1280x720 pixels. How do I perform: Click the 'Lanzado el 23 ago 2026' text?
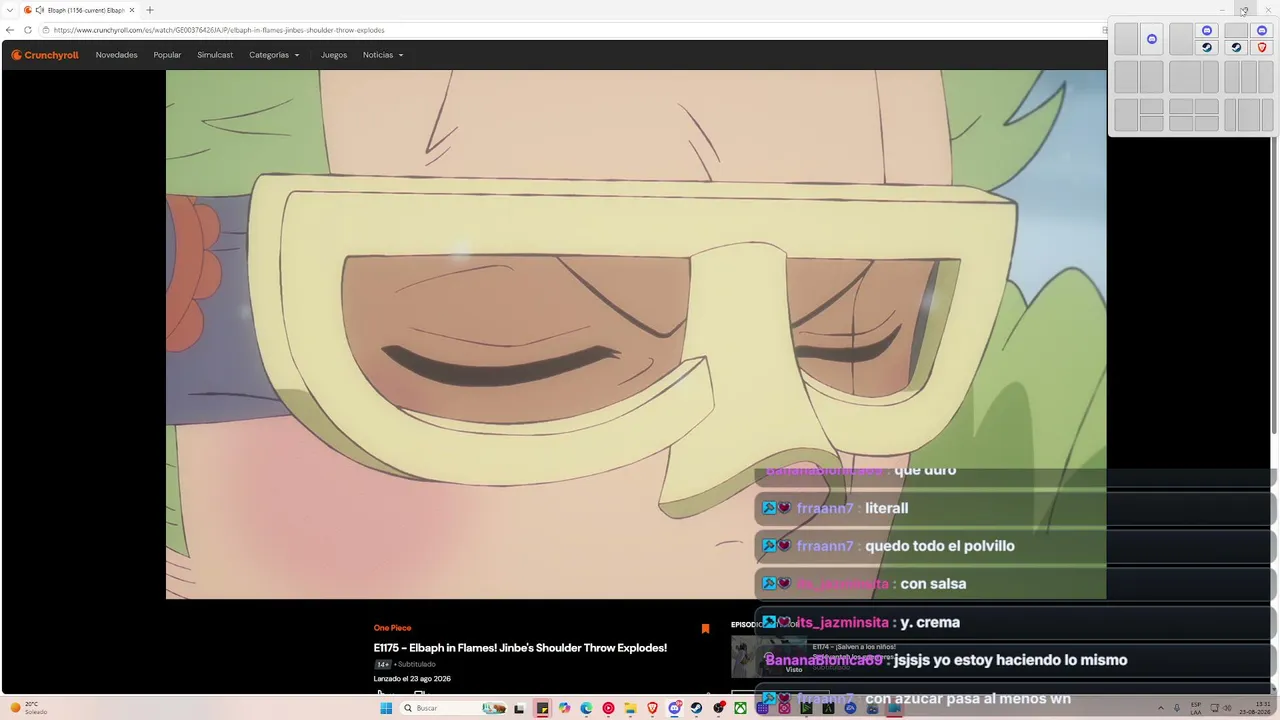pyautogui.click(x=412, y=679)
